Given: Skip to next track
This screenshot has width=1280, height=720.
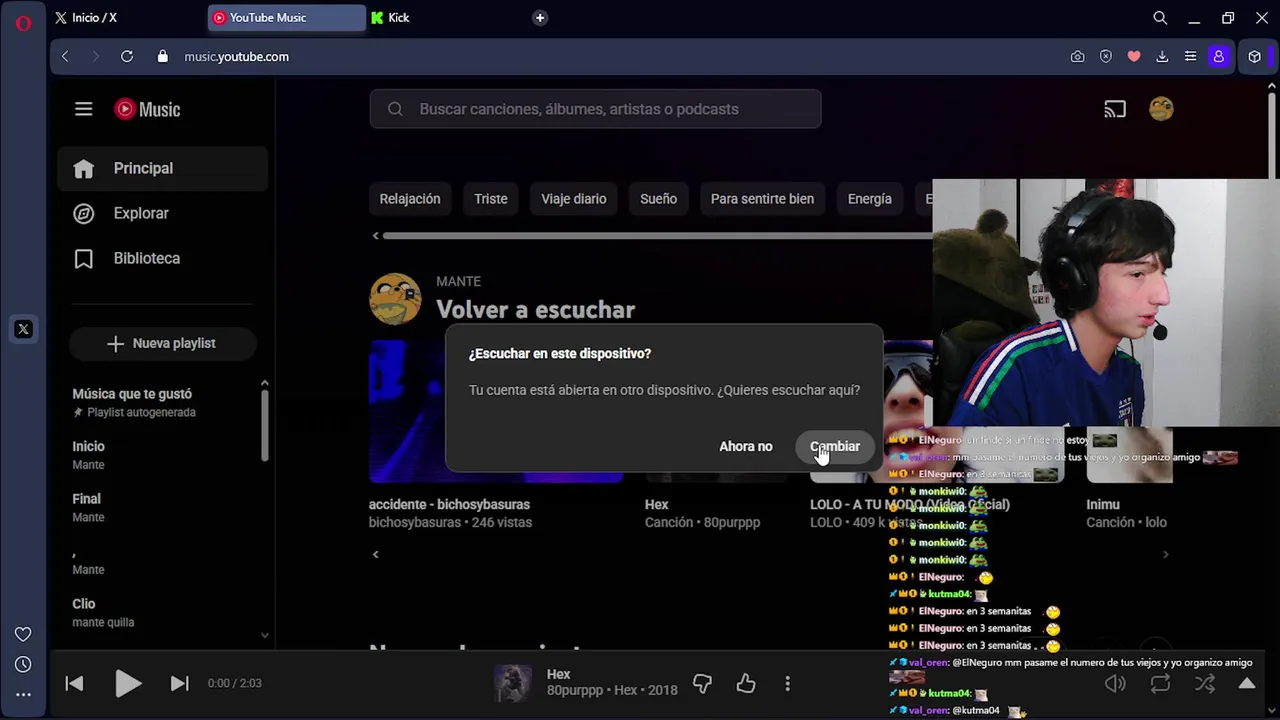Looking at the screenshot, I should pos(179,683).
